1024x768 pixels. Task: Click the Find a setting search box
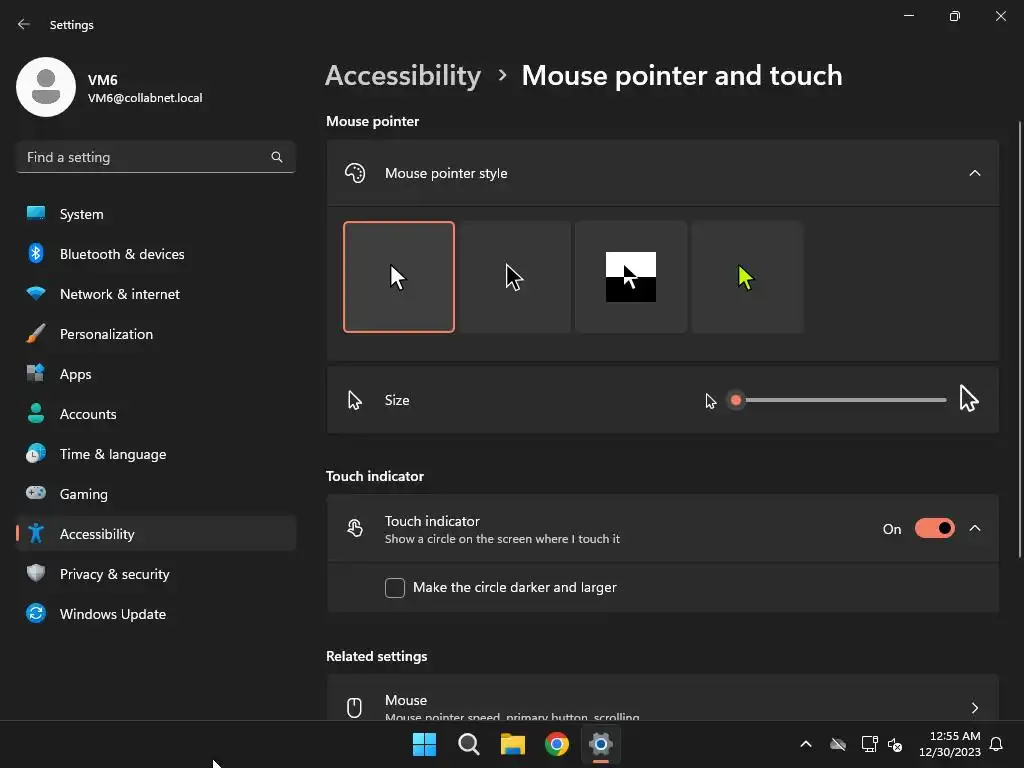[155, 157]
